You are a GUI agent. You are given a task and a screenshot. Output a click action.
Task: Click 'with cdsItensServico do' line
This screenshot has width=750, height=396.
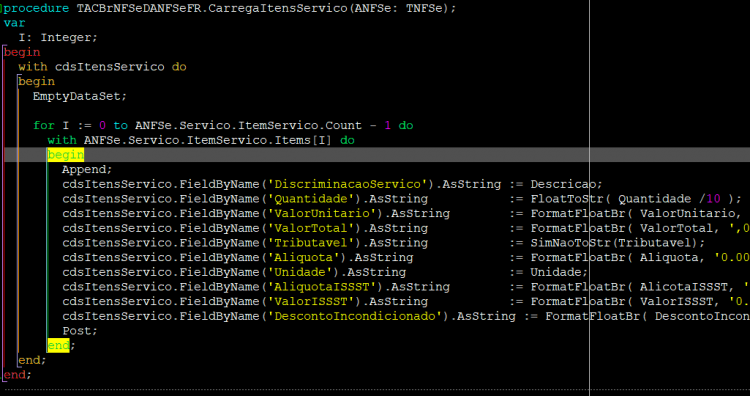click(102, 67)
